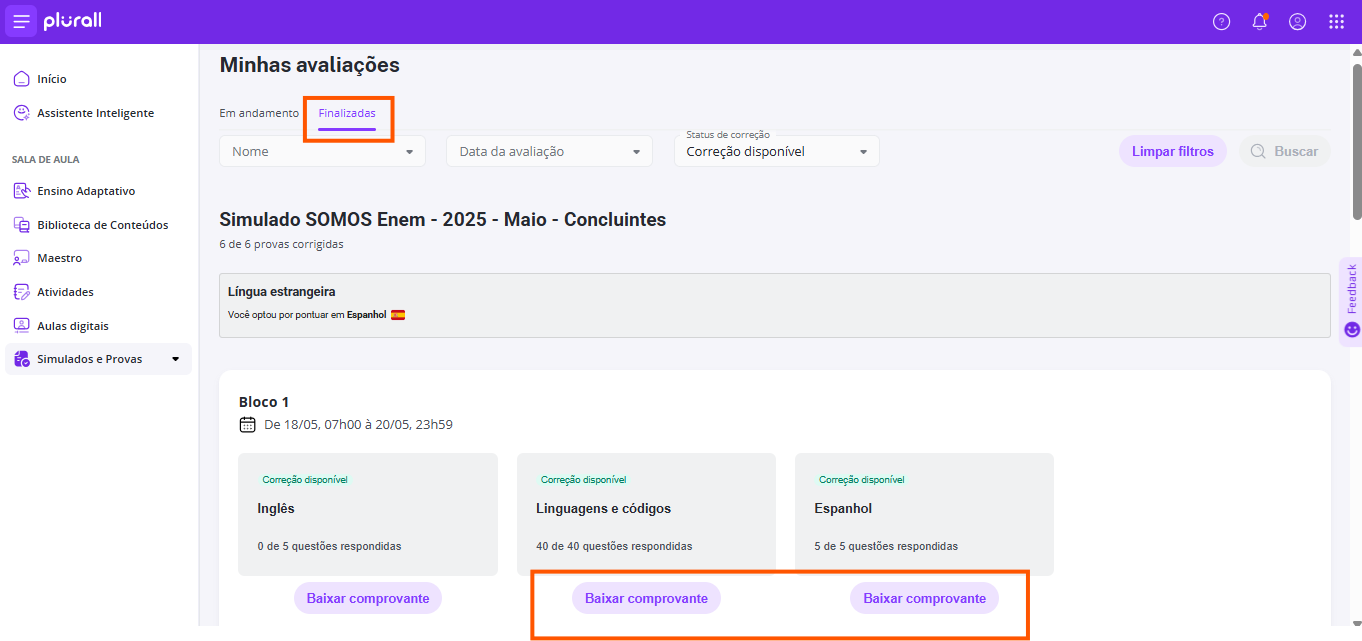Click the Limpar filtros button
This screenshot has width=1362, height=641.
[x=1172, y=152]
